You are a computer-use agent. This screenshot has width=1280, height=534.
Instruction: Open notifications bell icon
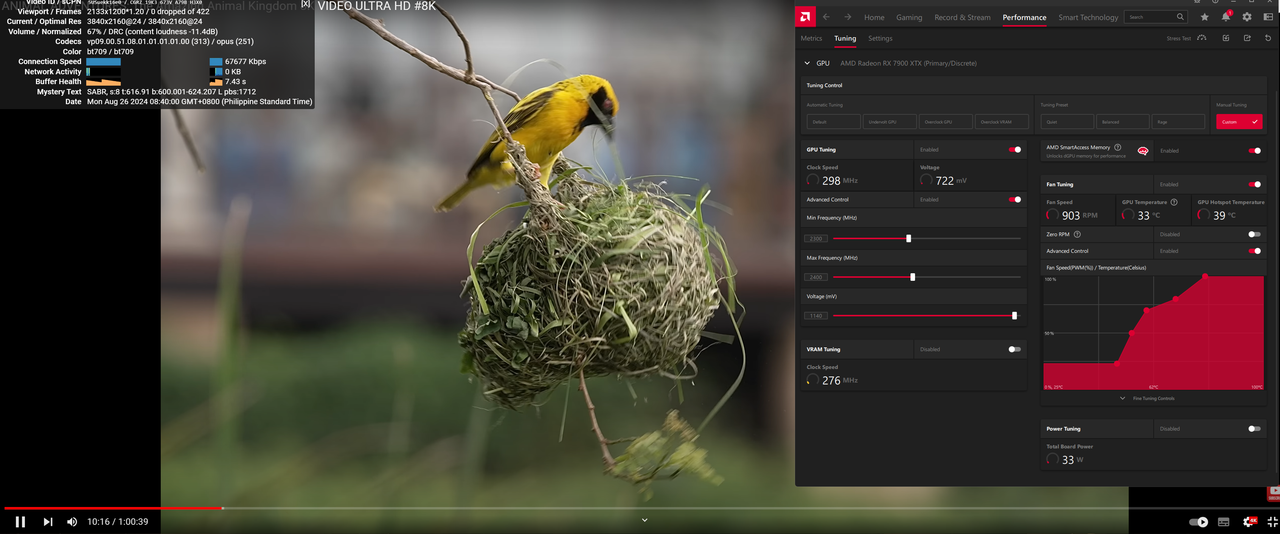tap(1226, 17)
